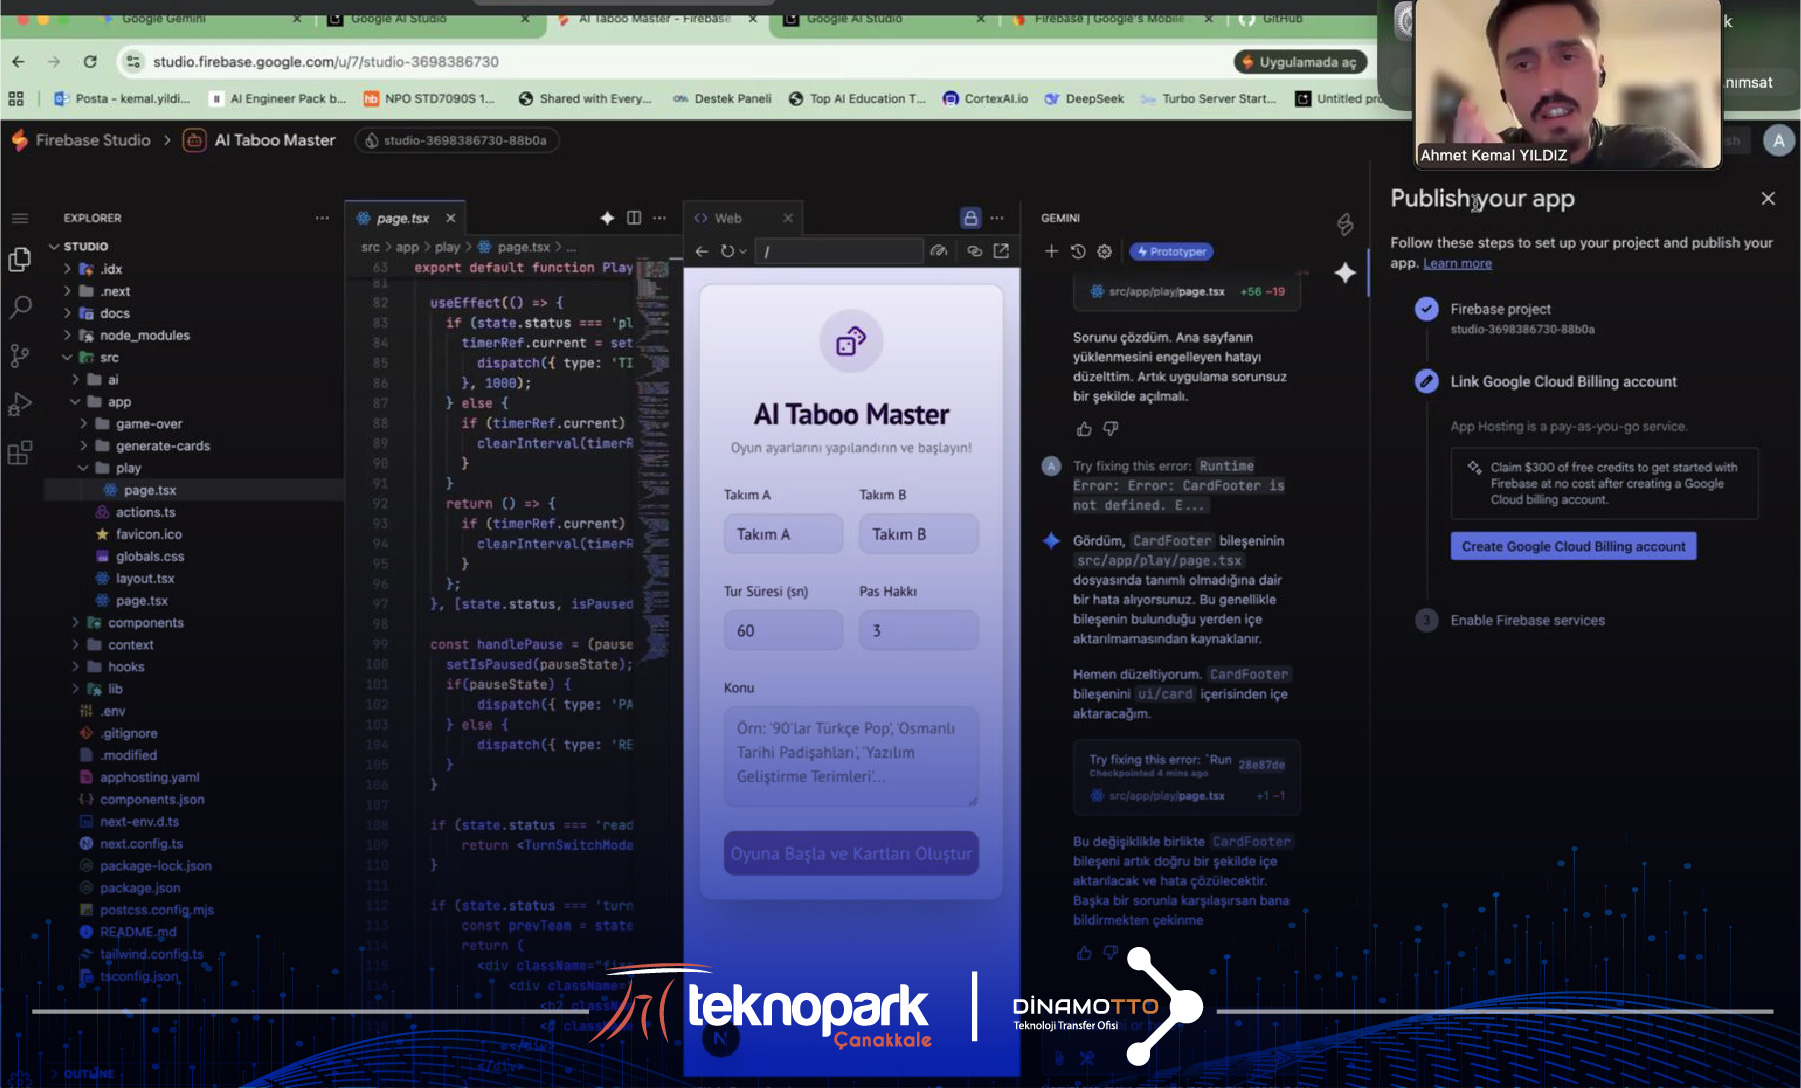
Task: Toggle the preview lock button
Action: click(970, 218)
